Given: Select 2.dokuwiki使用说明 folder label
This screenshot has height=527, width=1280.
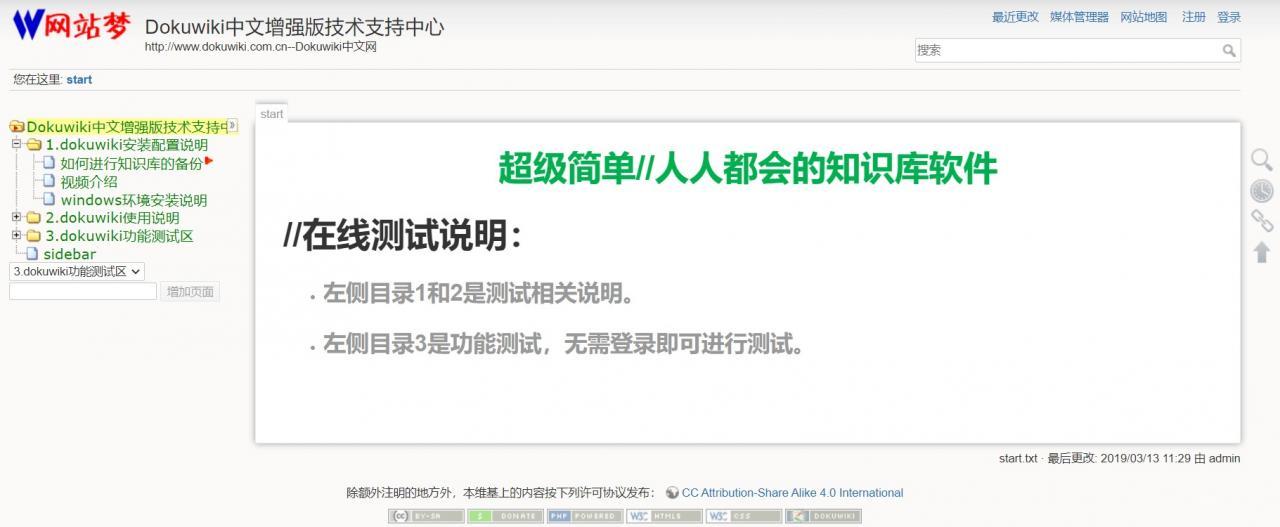Looking at the screenshot, I should (x=112, y=218).
